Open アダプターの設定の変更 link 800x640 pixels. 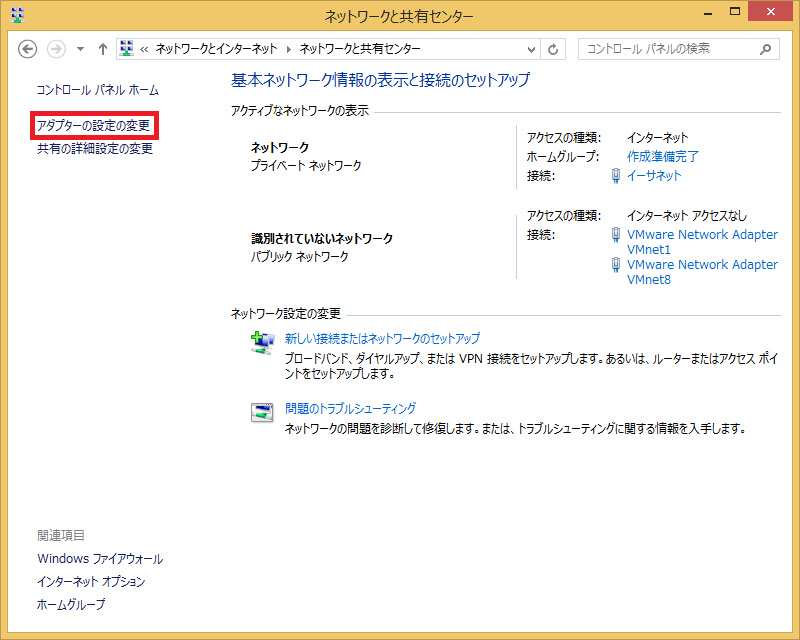(95, 126)
